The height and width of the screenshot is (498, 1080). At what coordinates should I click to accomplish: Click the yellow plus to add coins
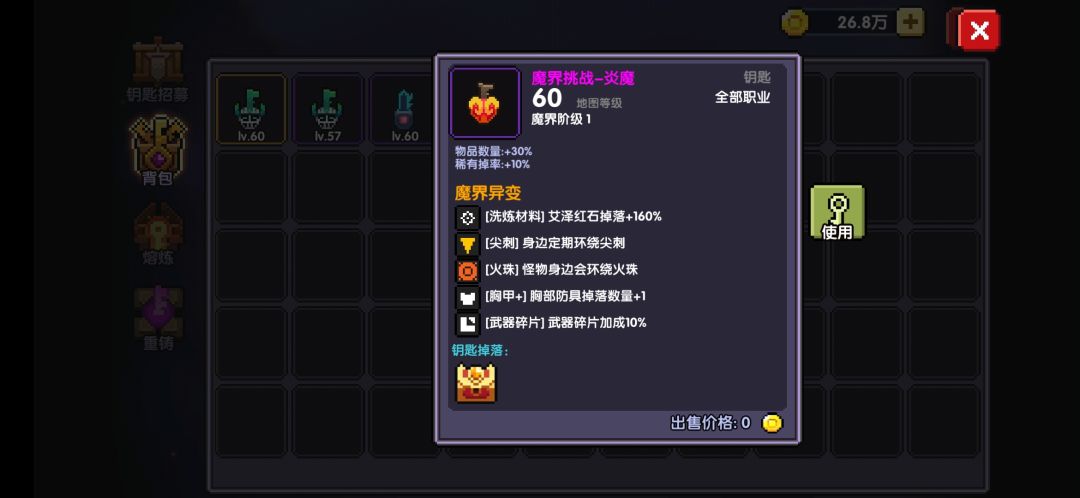pyautogui.click(x=910, y=22)
